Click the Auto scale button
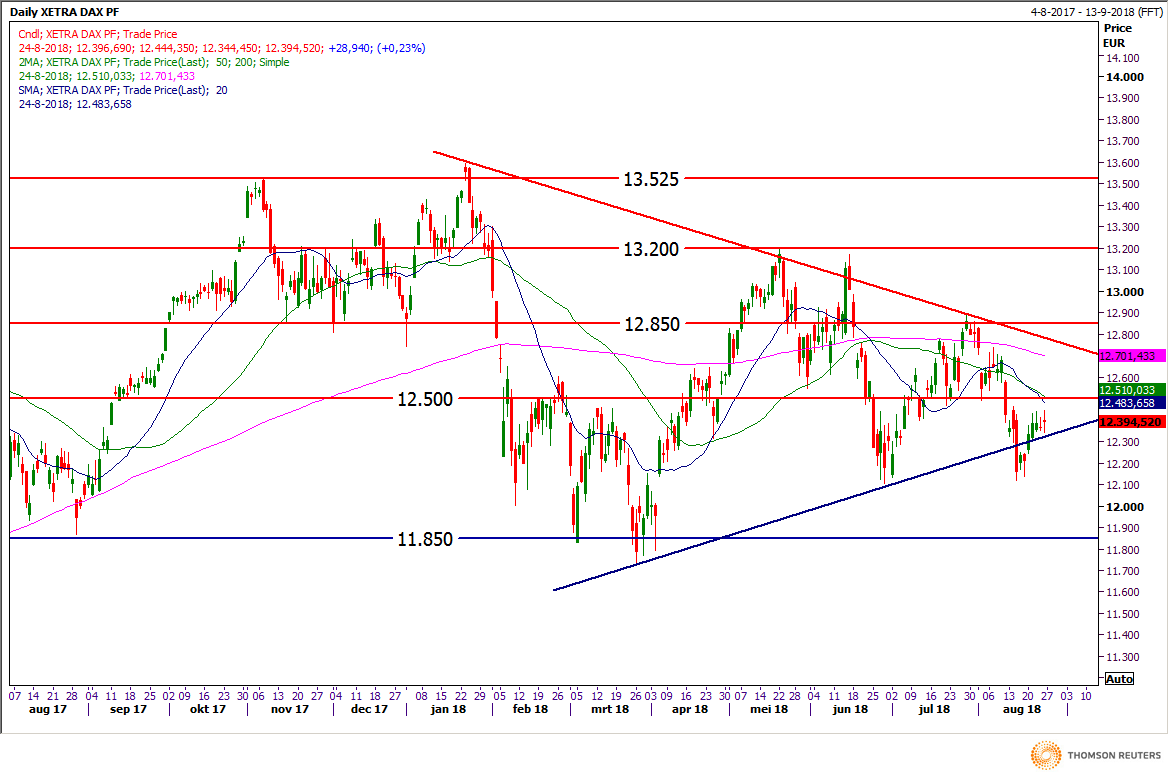This screenshot has height=774, width=1169. (x=1119, y=679)
